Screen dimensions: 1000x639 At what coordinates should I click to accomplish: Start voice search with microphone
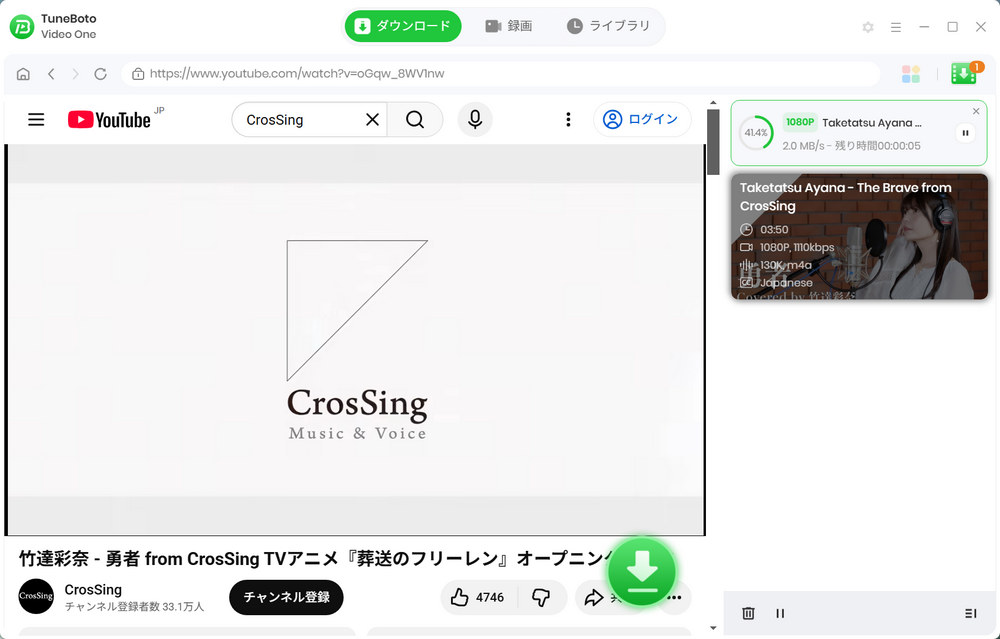(x=475, y=119)
